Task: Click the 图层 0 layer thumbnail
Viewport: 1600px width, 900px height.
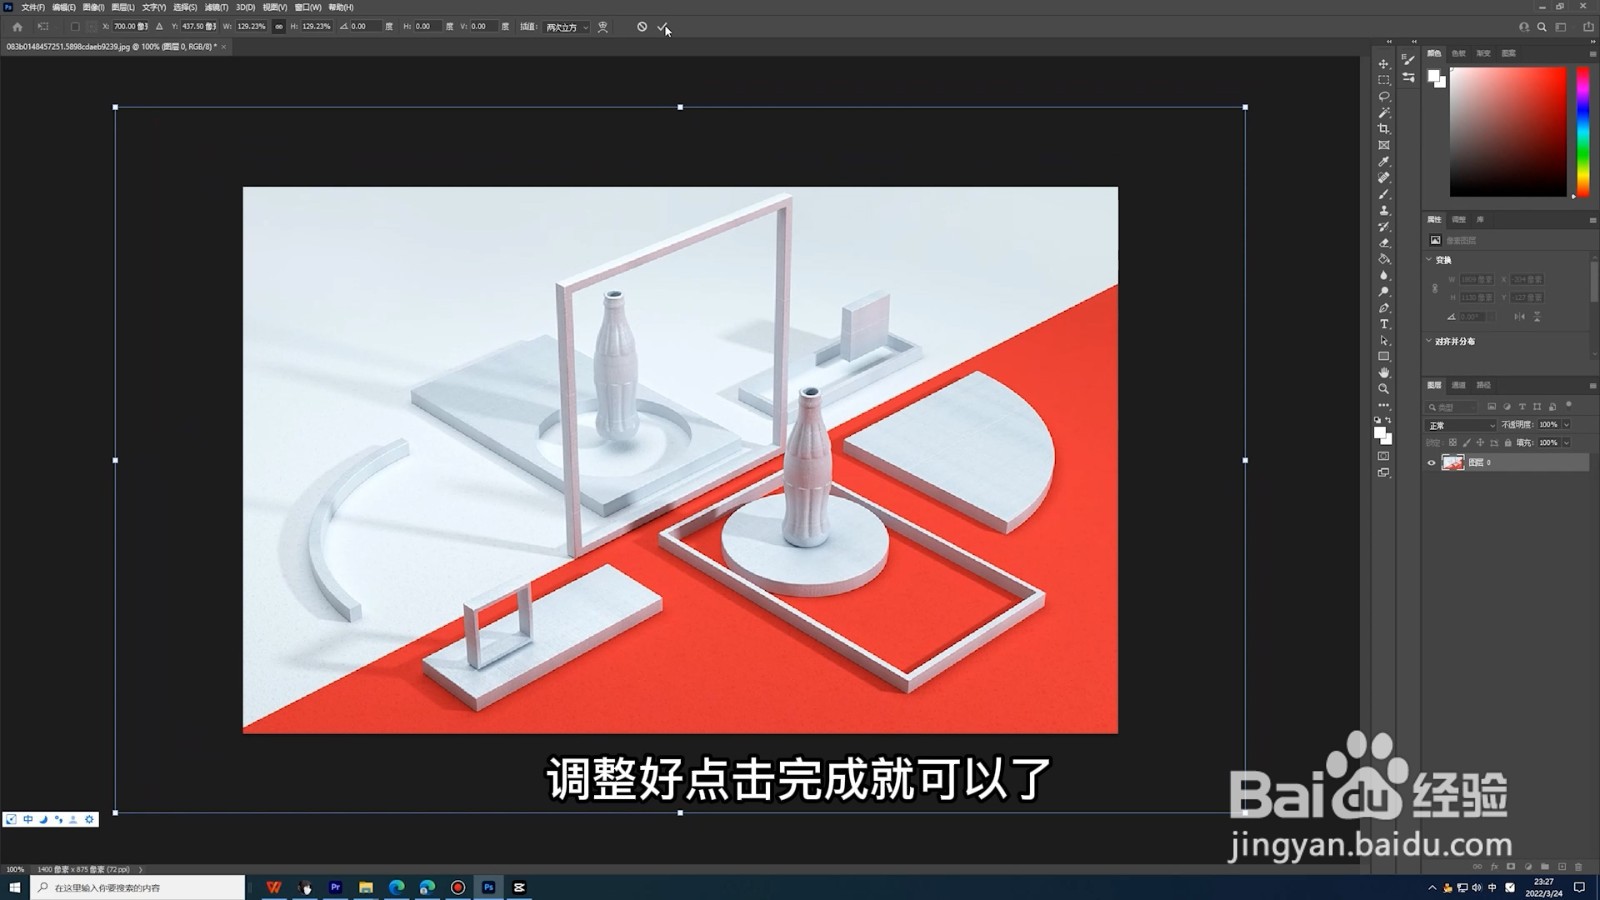Action: [1453, 462]
